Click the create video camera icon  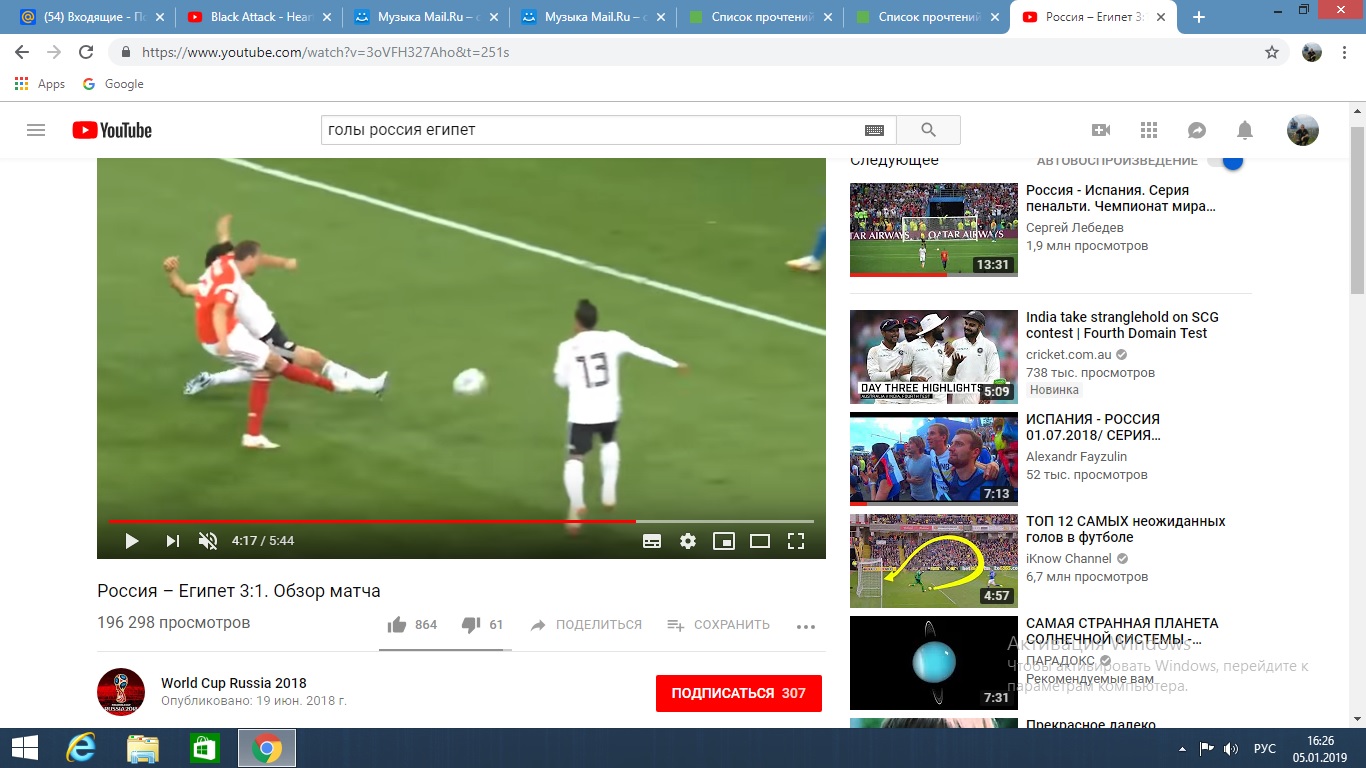1101,130
